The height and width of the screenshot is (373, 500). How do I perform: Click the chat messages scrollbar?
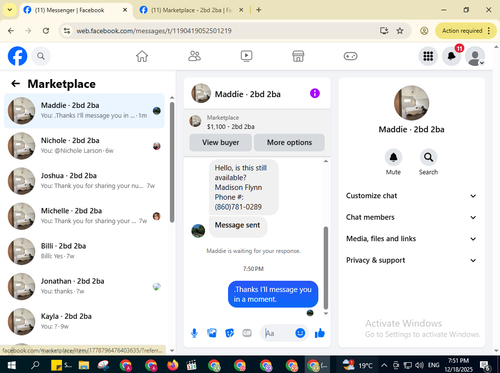[x=326, y=268]
